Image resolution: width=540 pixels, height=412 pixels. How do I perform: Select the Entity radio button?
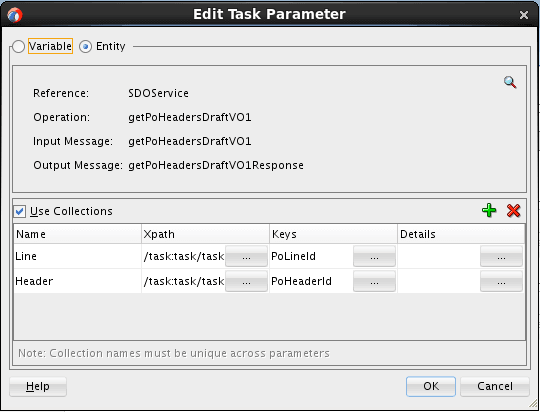point(85,46)
